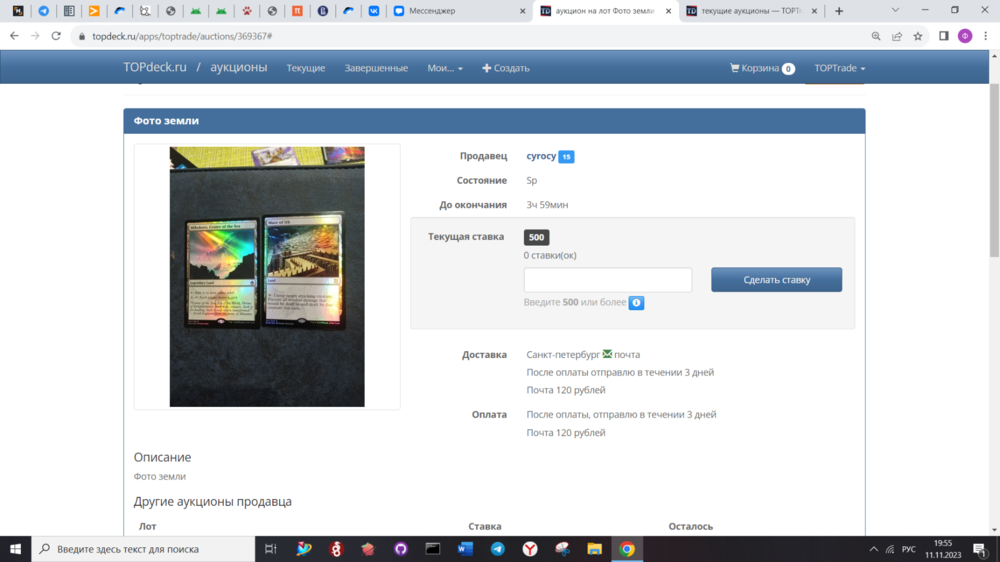Open the network status tray icon

pyautogui.click(x=890, y=549)
